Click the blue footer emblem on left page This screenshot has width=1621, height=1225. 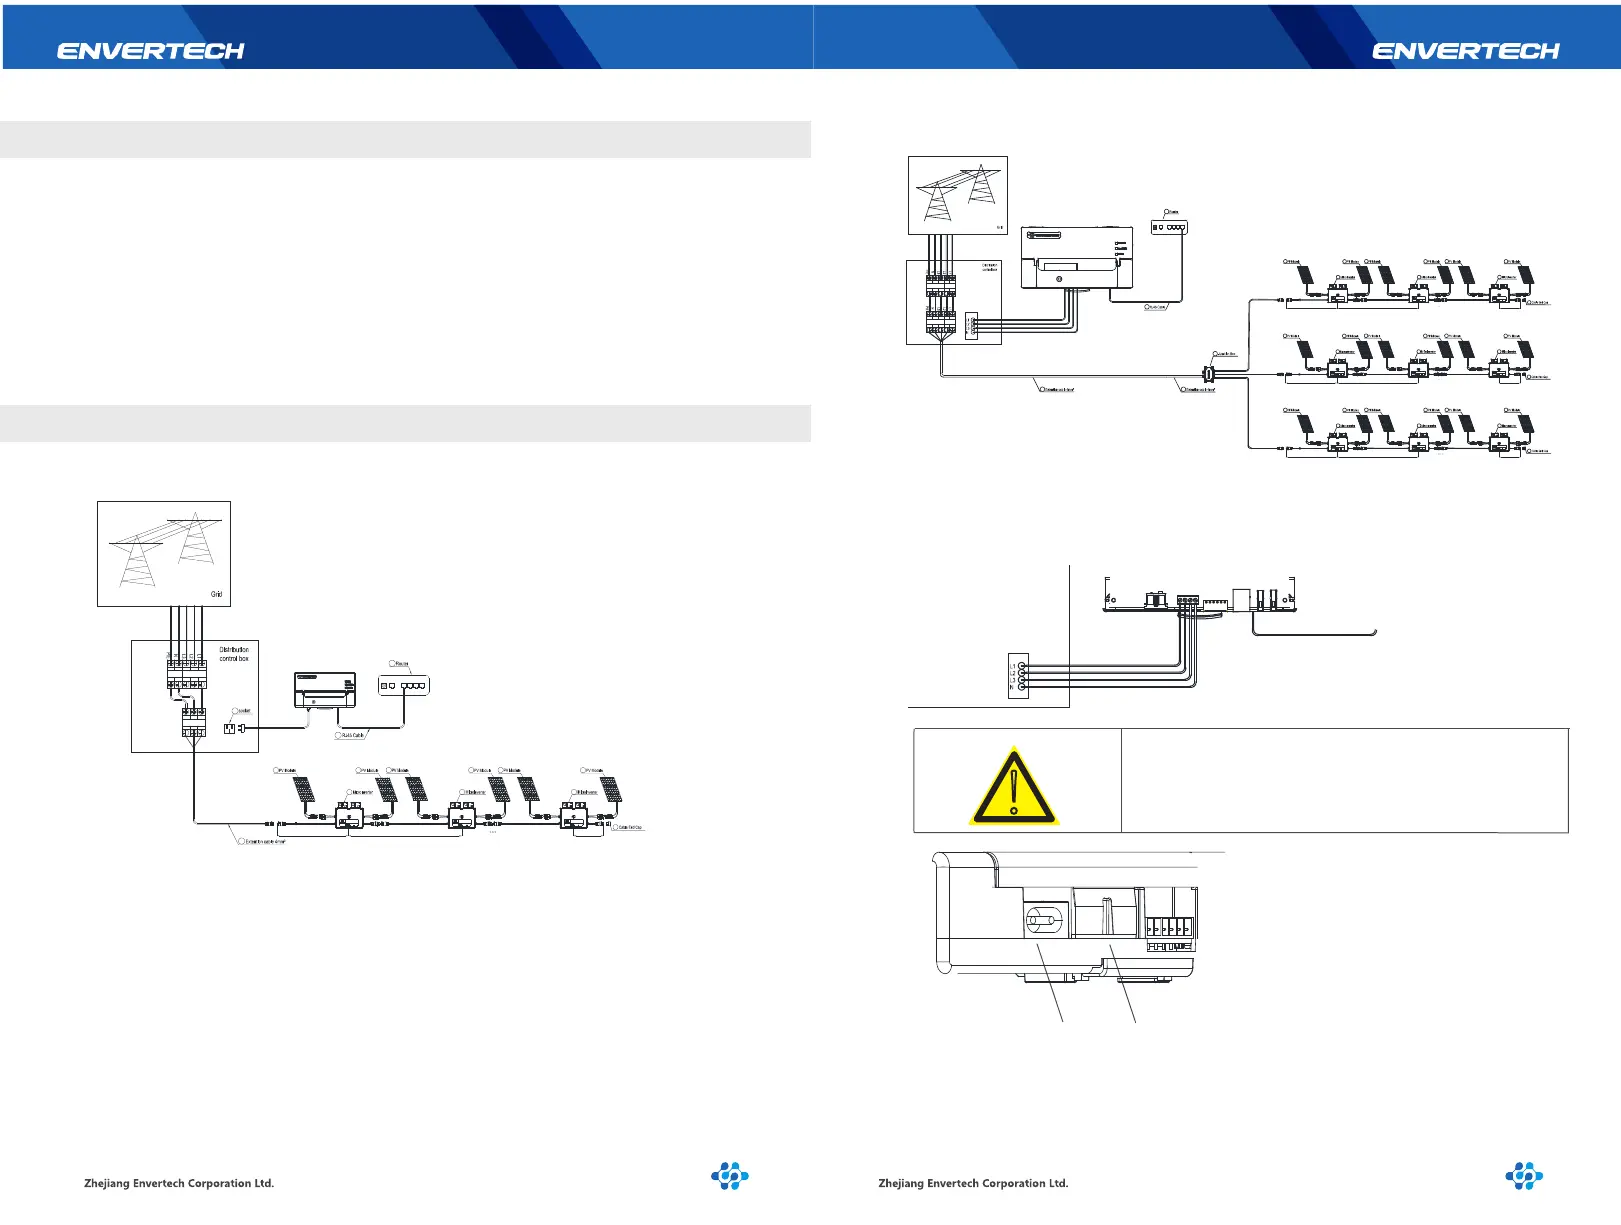pos(730,1176)
